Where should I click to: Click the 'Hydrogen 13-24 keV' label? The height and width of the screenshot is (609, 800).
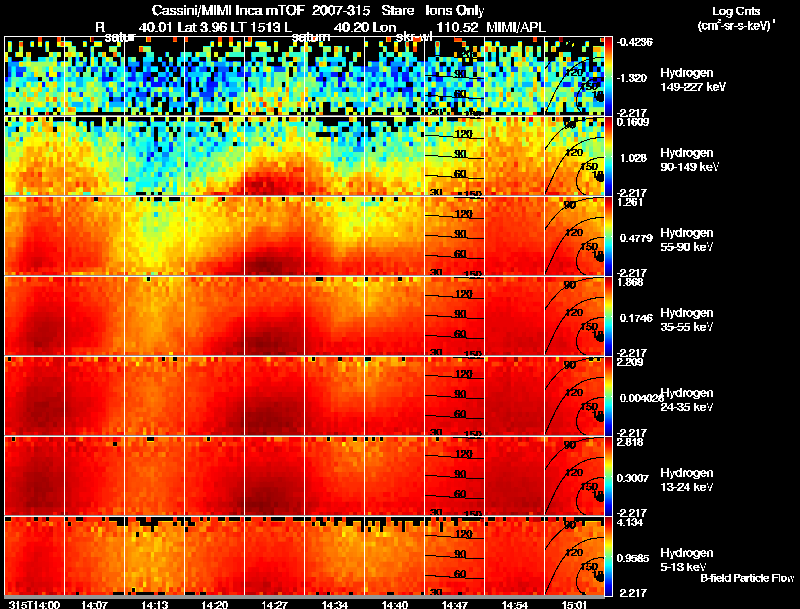pyautogui.click(x=687, y=480)
